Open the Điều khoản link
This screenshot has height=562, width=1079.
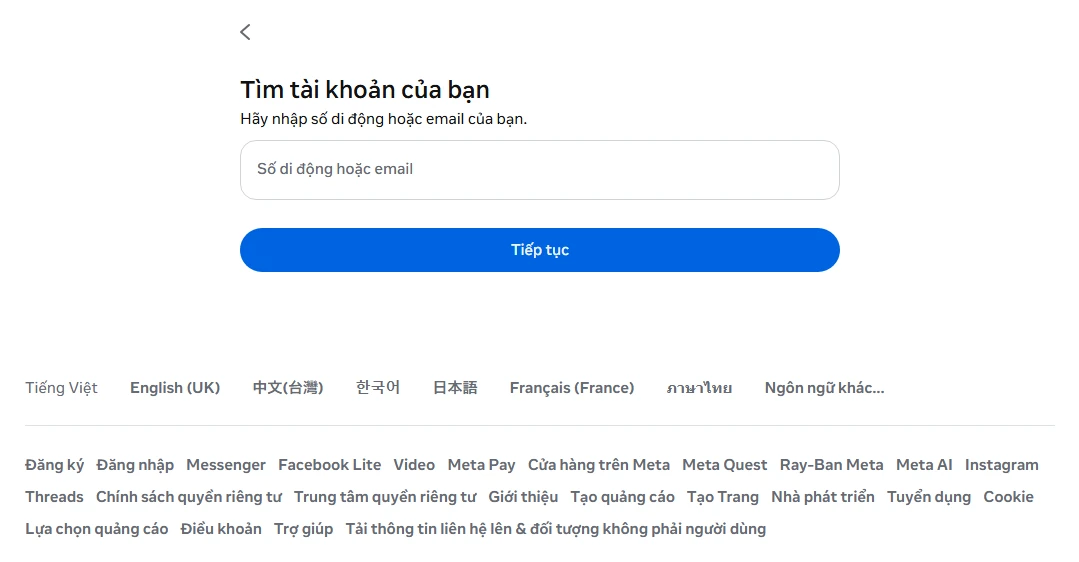click(221, 529)
